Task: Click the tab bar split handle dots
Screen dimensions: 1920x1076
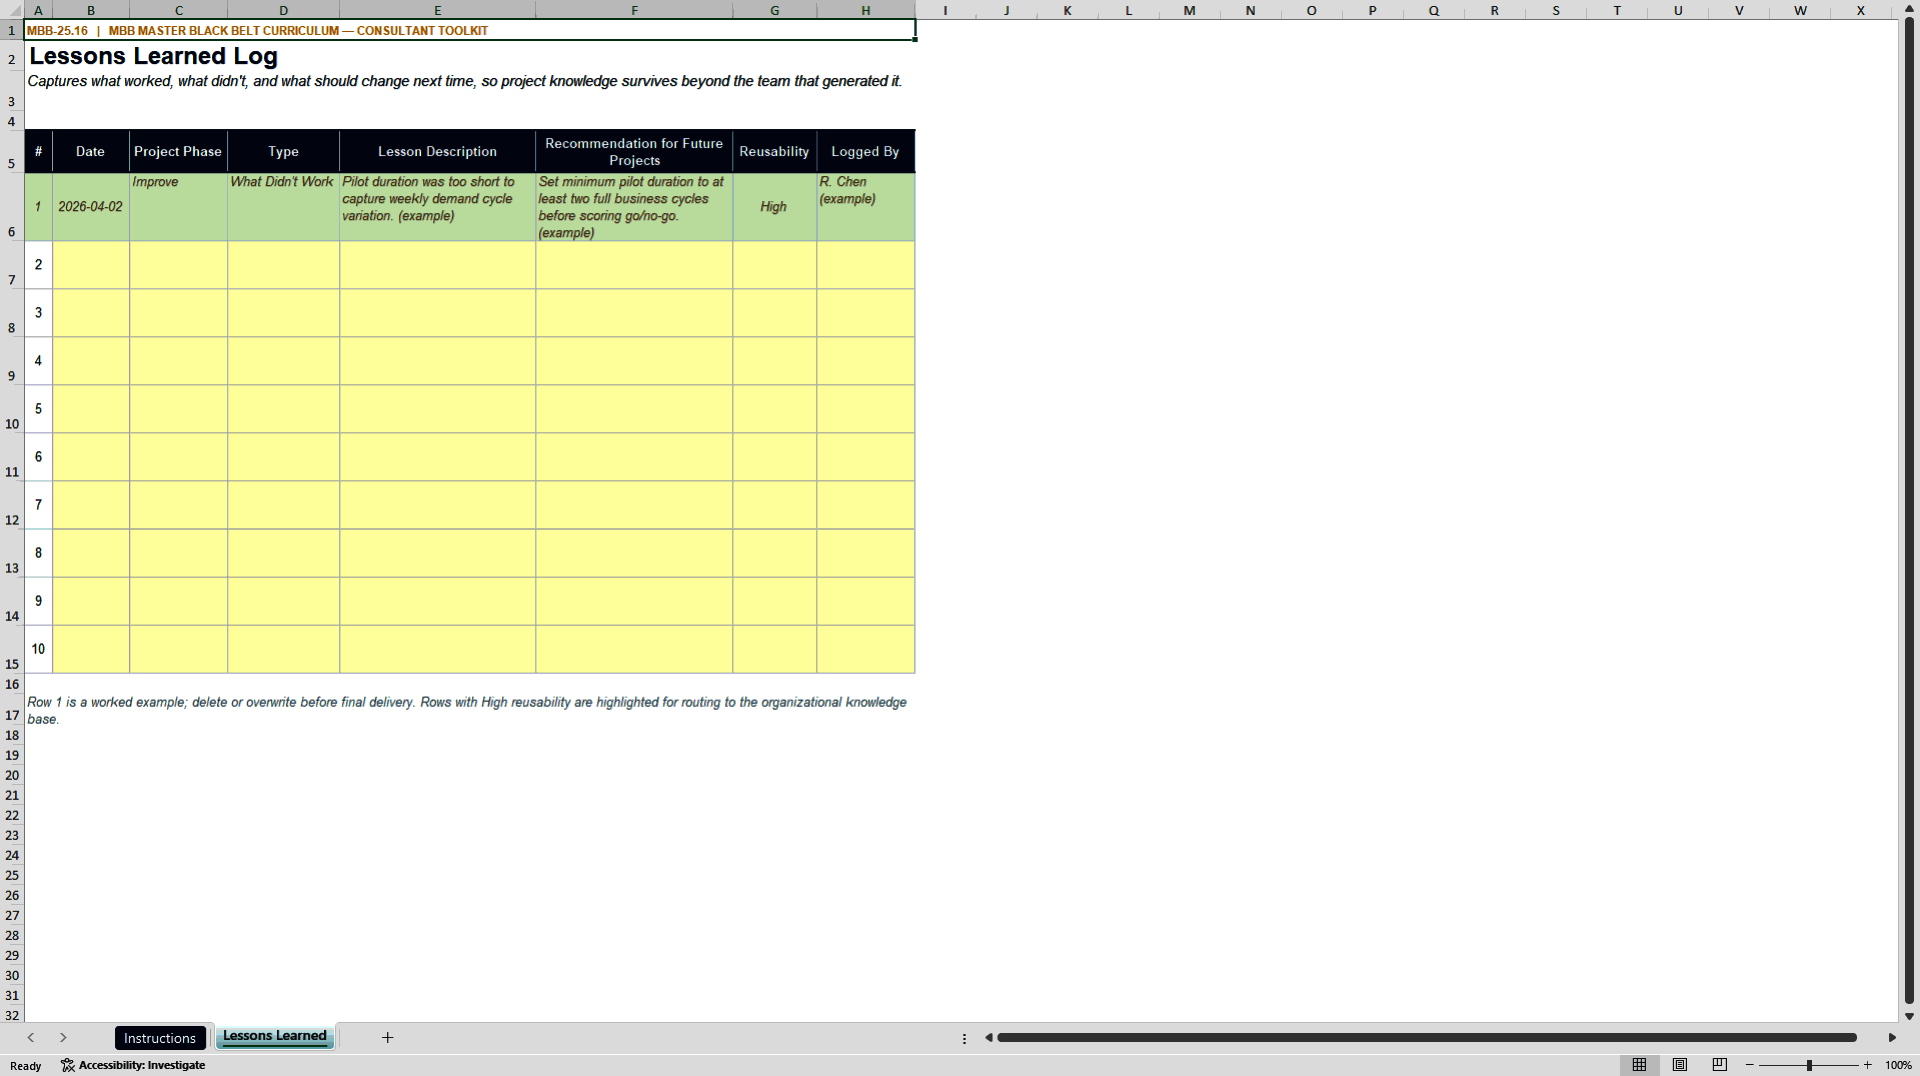Action: pyautogui.click(x=964, y=1038)
